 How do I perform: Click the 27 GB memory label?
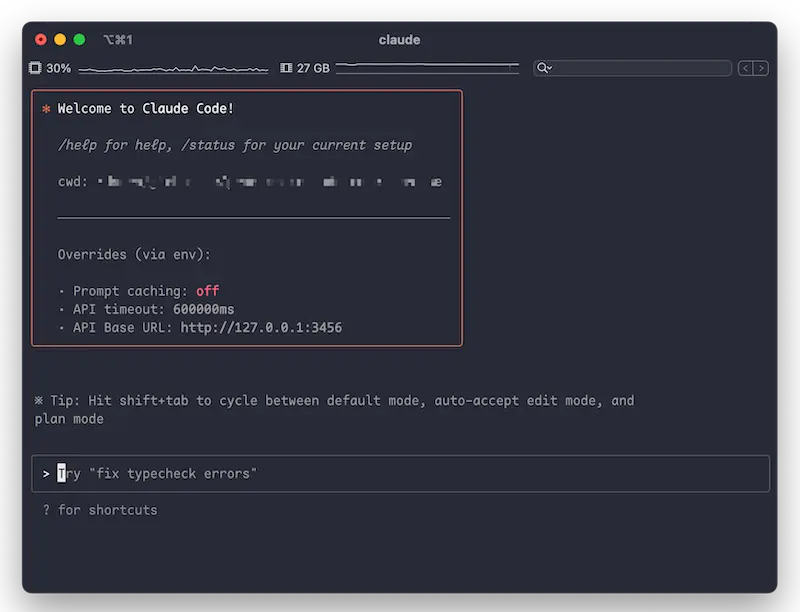pos(313,68)
